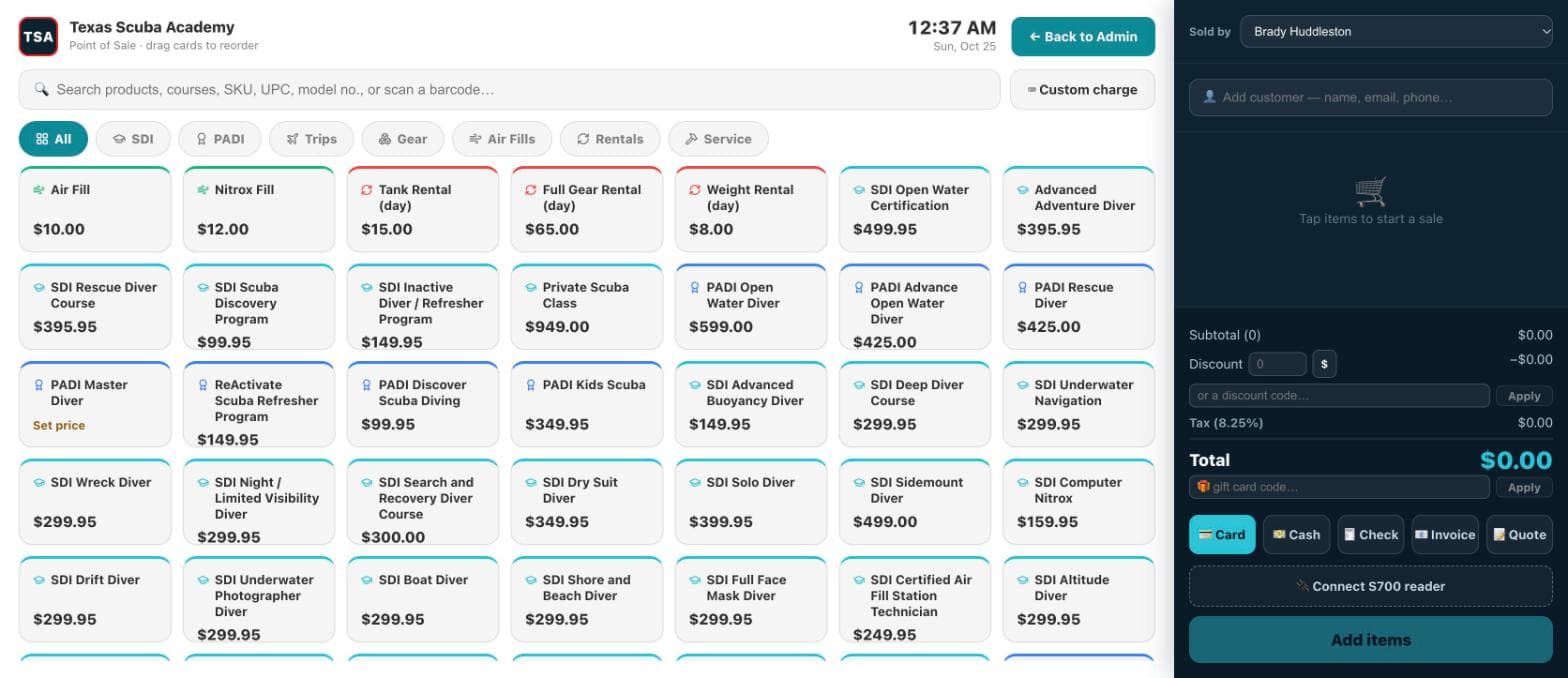Click the PADI Master Diver badge icon

39,384
